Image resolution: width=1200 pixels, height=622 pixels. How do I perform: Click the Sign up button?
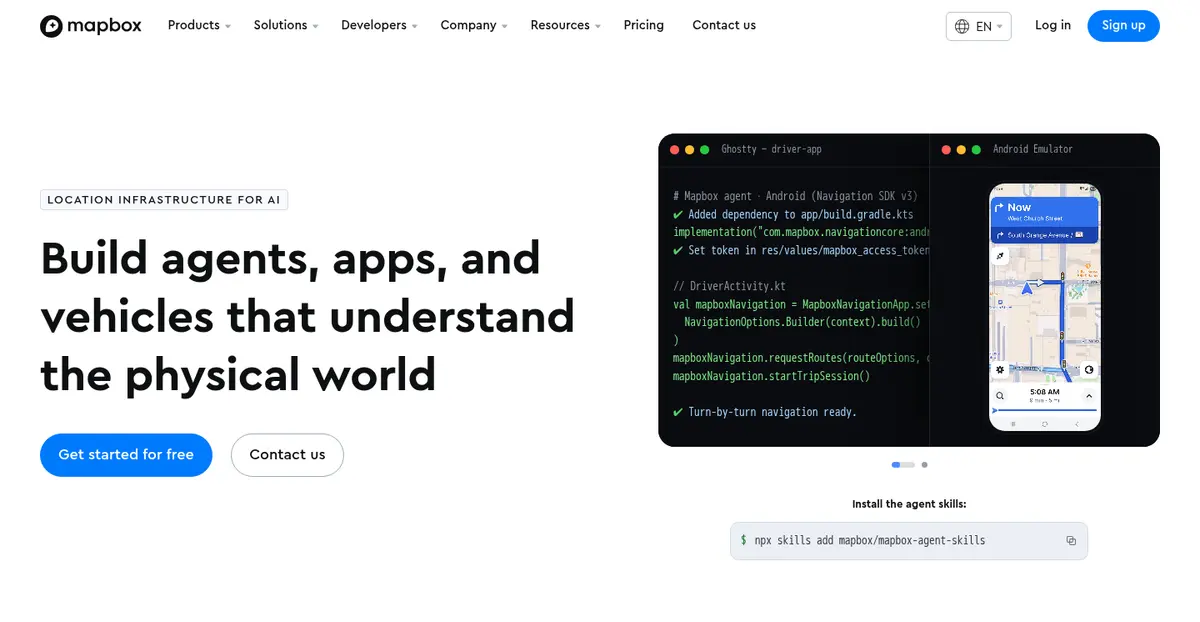[1123, 26]
